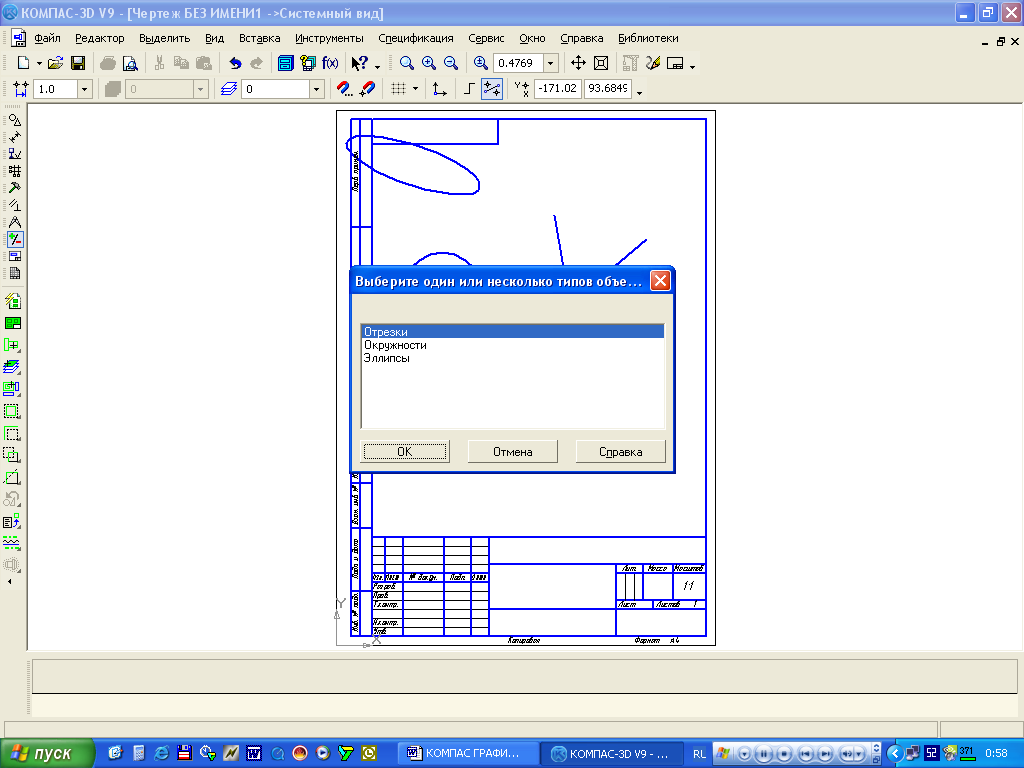This screenshot has width=1024, height=768.
Task: Open the Measurements compass panel icon
Action: pyautogui.click(x=14, y=222)
